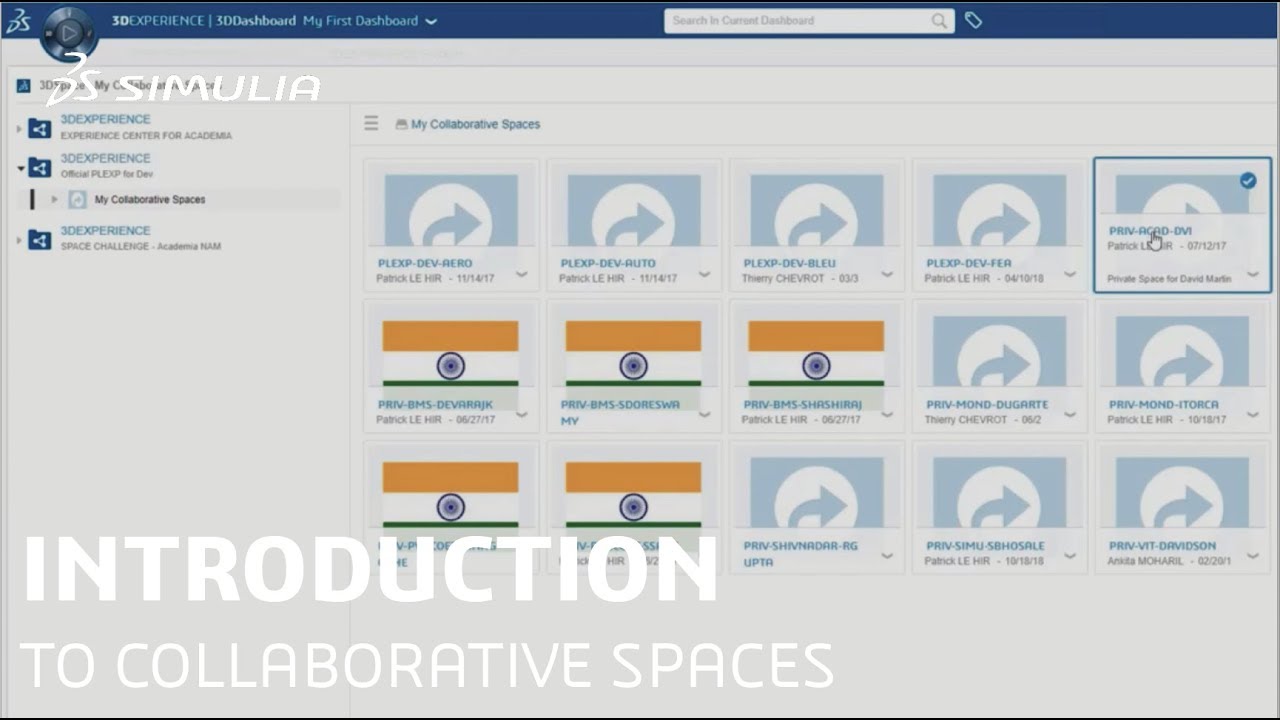Open the PRIV-MOND-DUGARTE title link
The height and width of the screenshot is (720, 1280).
click(987, 405)
